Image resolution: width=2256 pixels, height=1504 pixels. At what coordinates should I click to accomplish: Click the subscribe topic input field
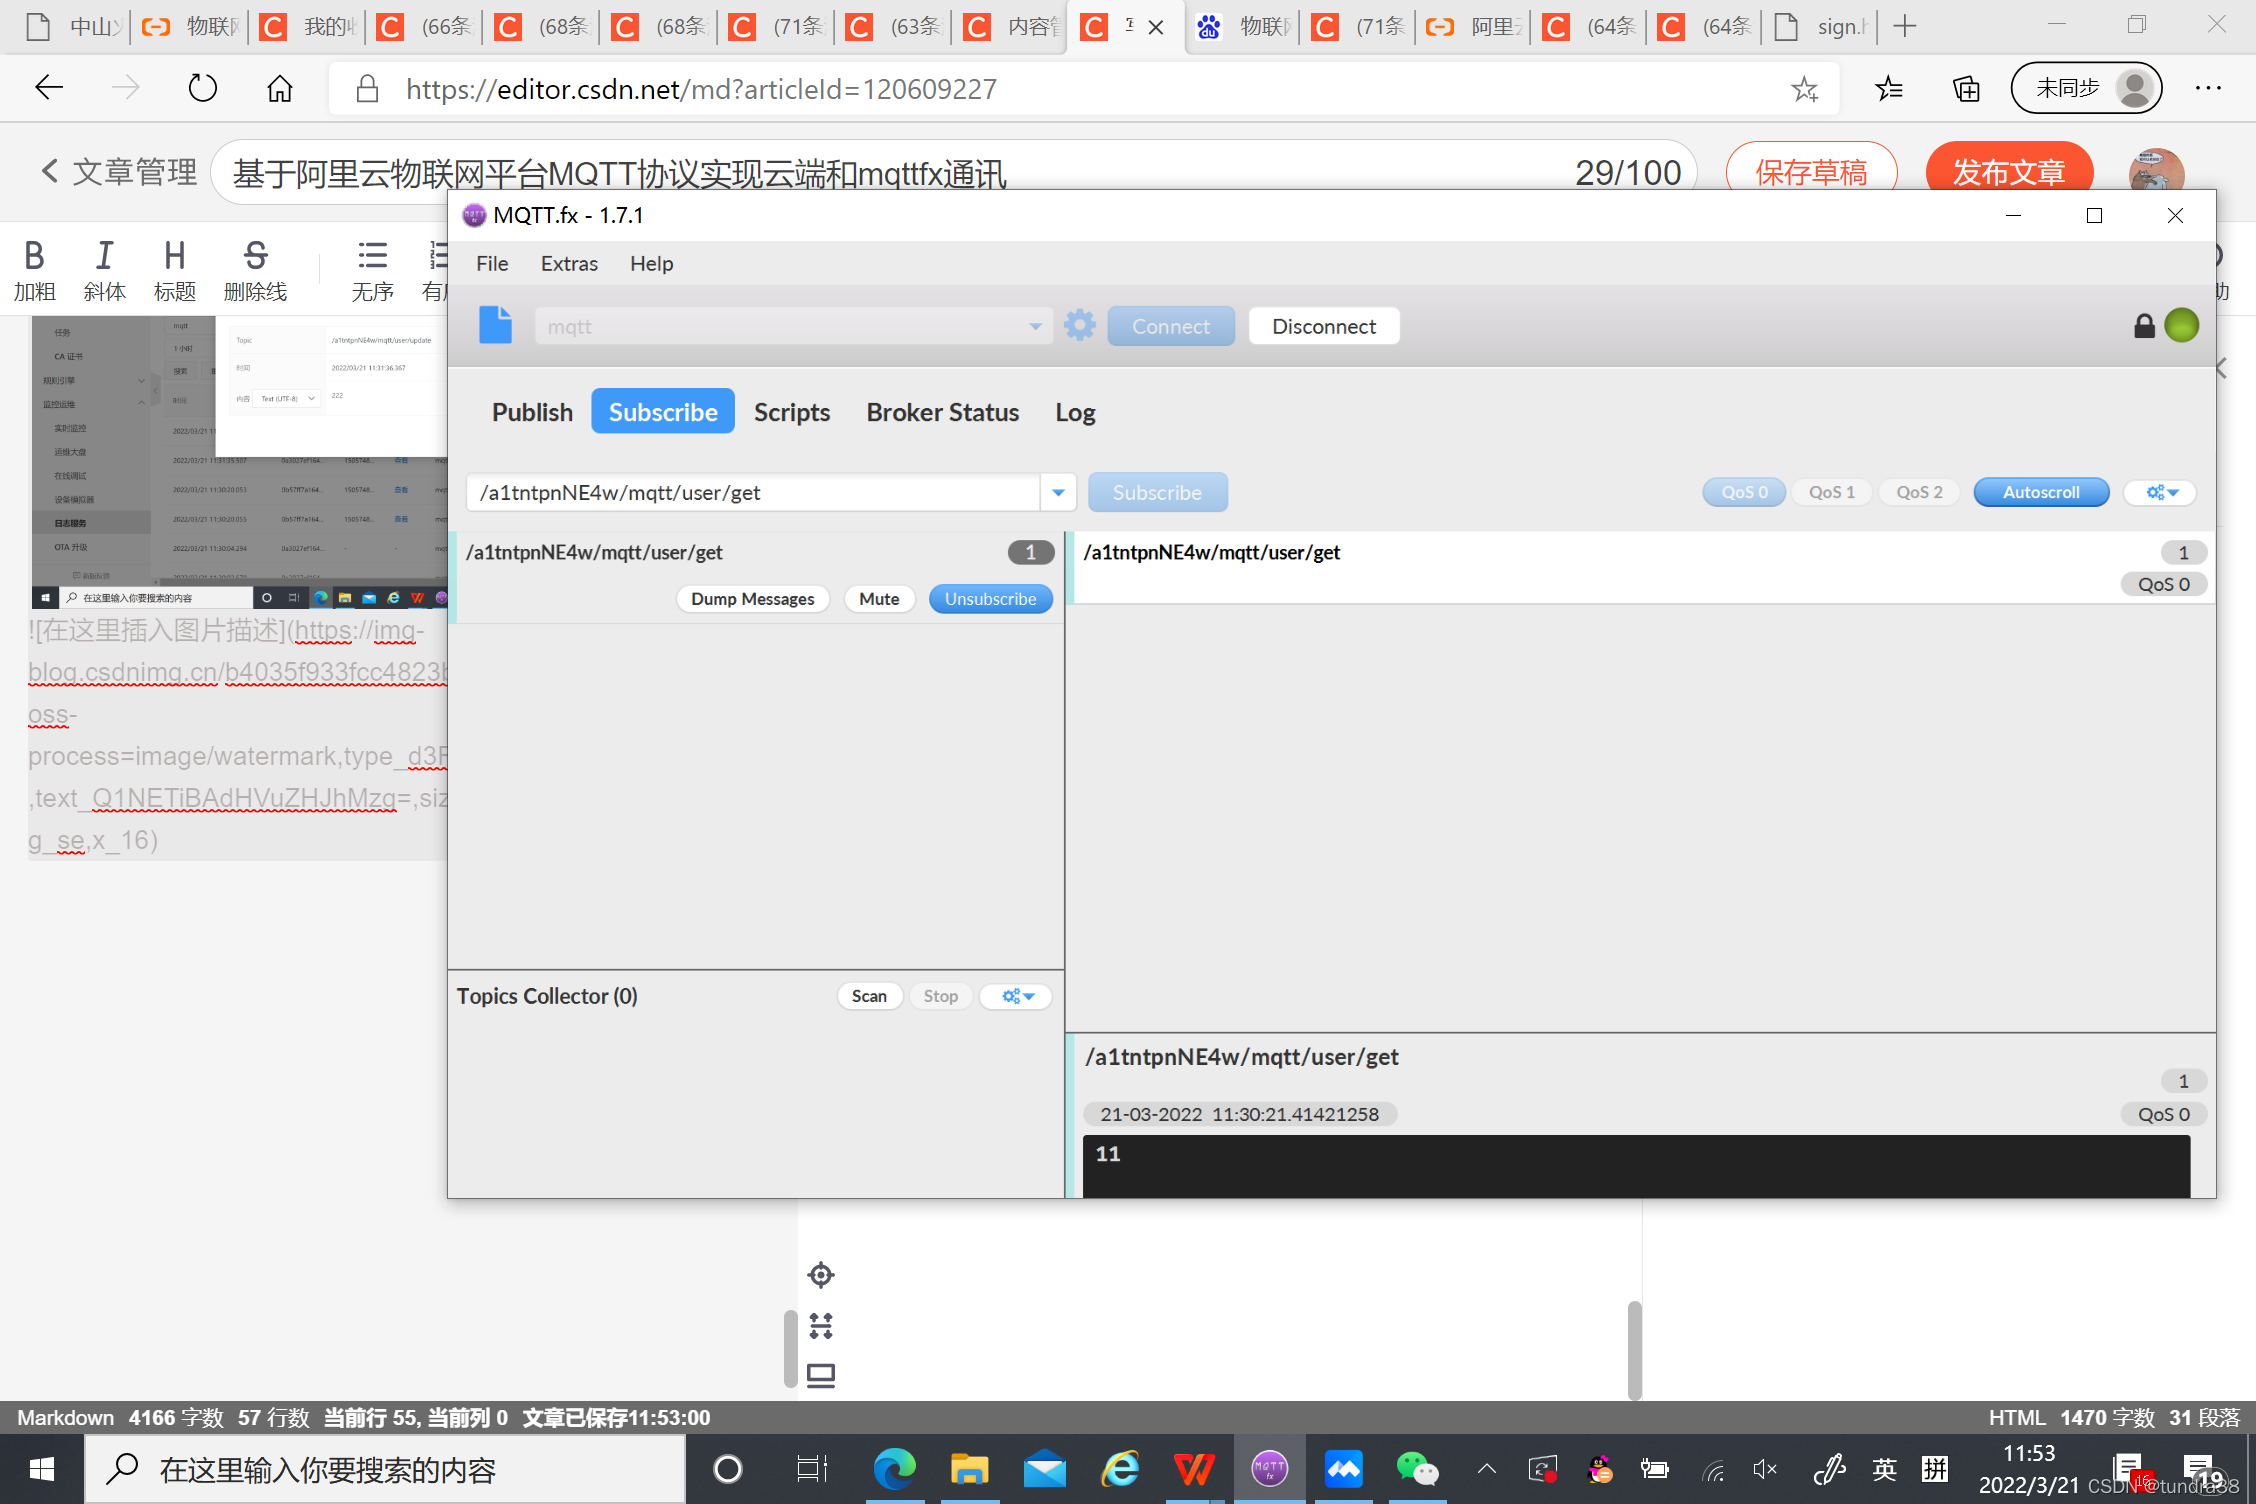[753, 492]
